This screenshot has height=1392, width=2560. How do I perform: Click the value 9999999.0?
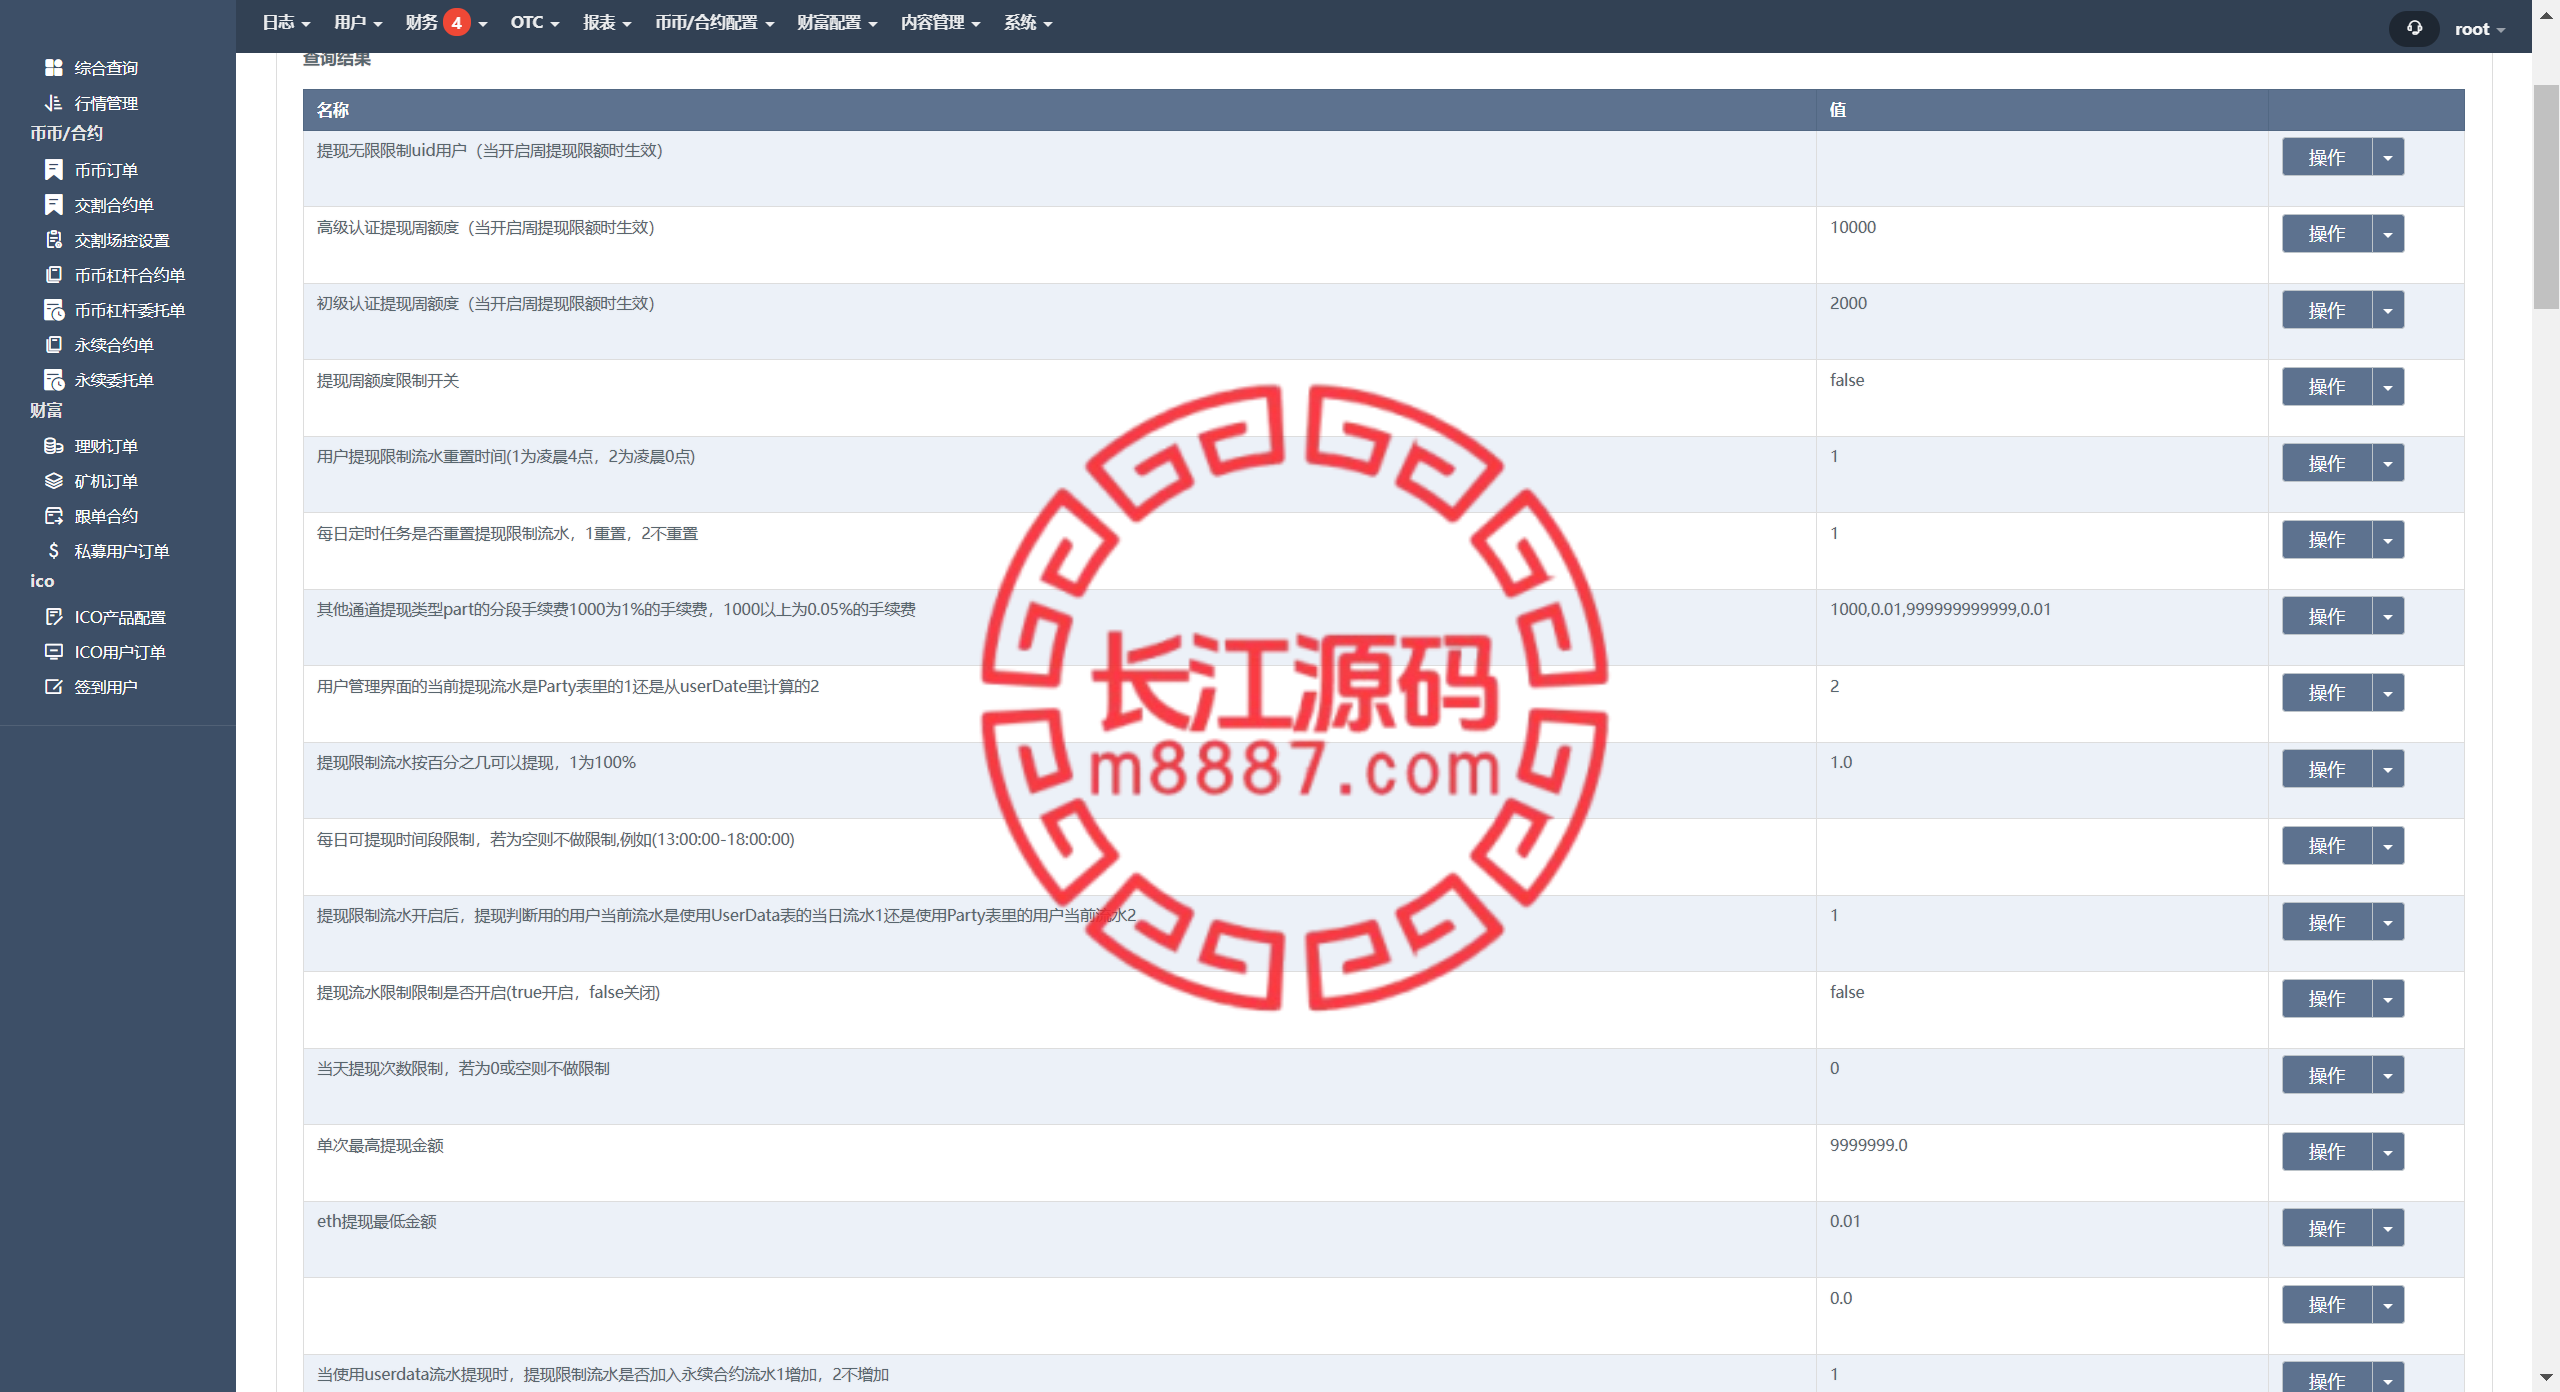coord(1868,1145)
